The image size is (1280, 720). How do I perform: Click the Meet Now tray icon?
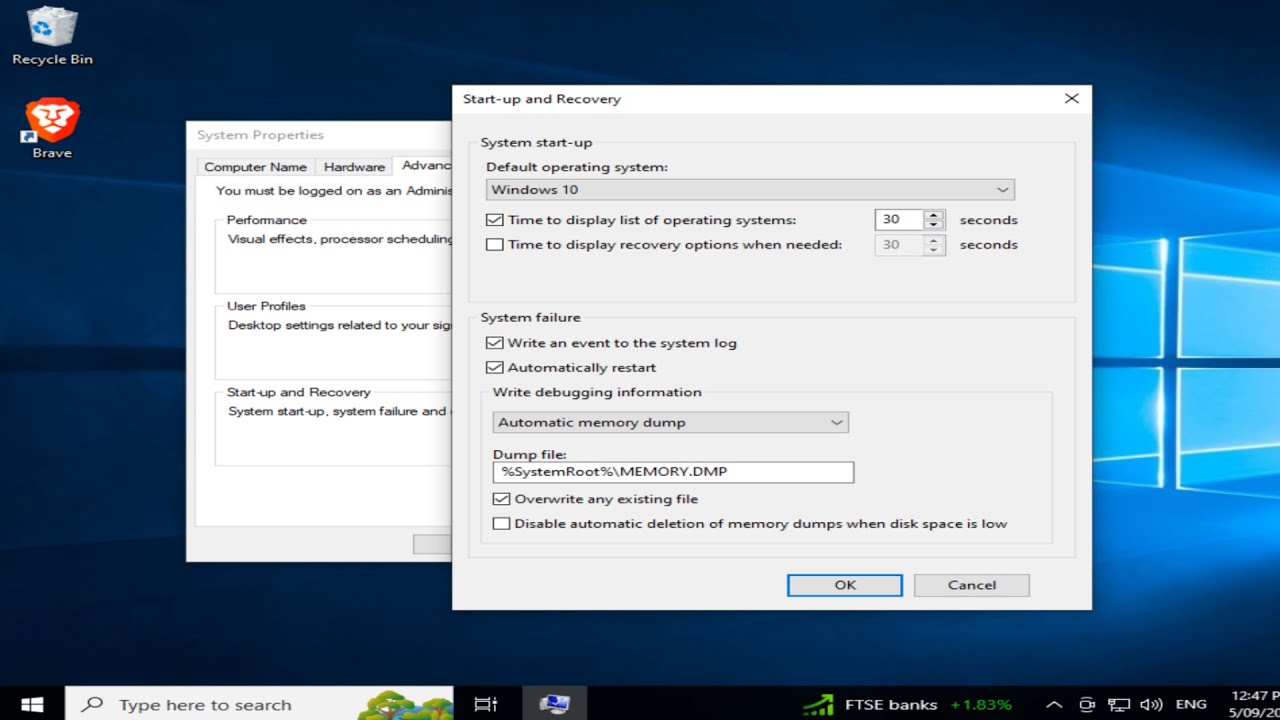coord(1088,704)
